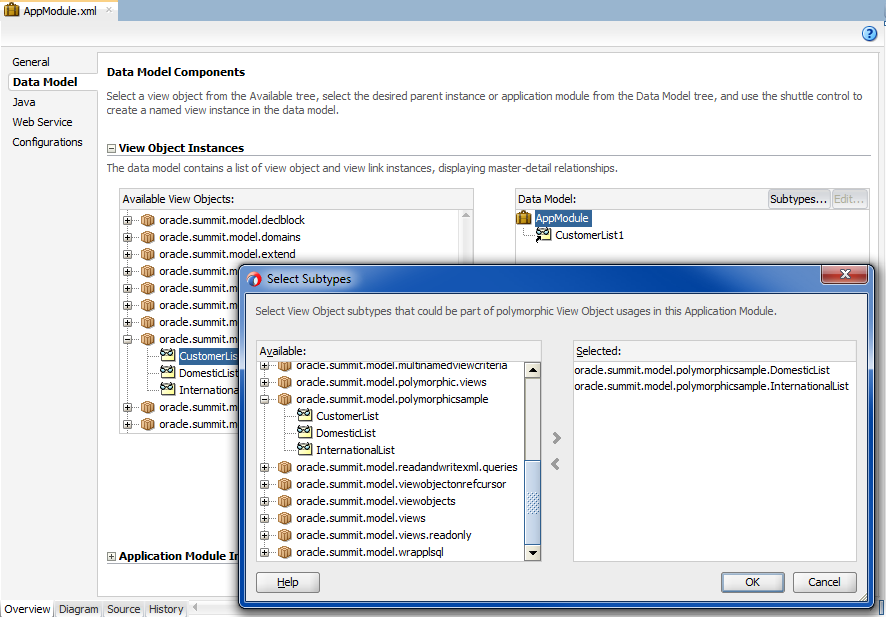Select CustomerList in dialog Available tree
The height and width of the screenshot is (617, 886).
click(348, 416)
